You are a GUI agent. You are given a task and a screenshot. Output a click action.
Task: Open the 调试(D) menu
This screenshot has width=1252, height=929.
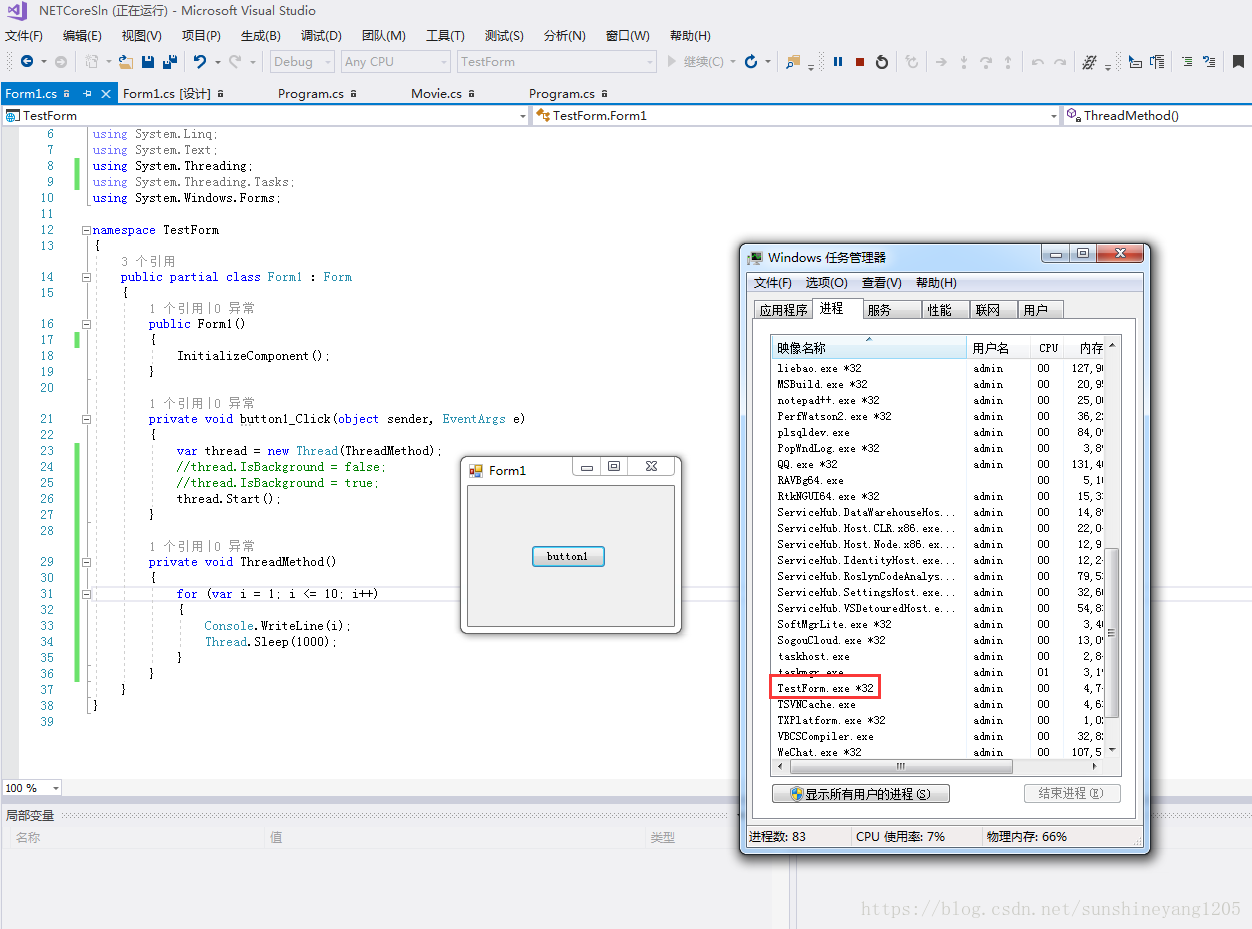point(321,36)
